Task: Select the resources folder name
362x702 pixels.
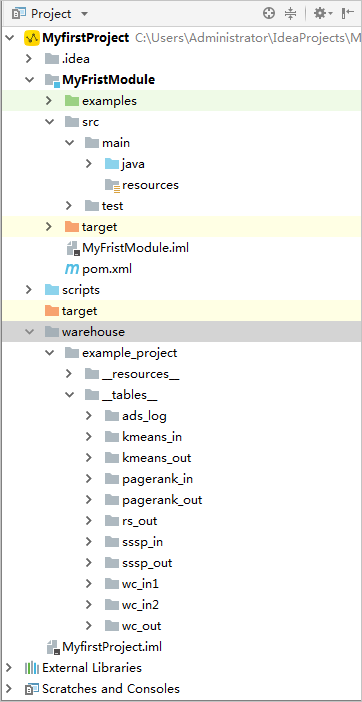Action: (x=150, y=185)
